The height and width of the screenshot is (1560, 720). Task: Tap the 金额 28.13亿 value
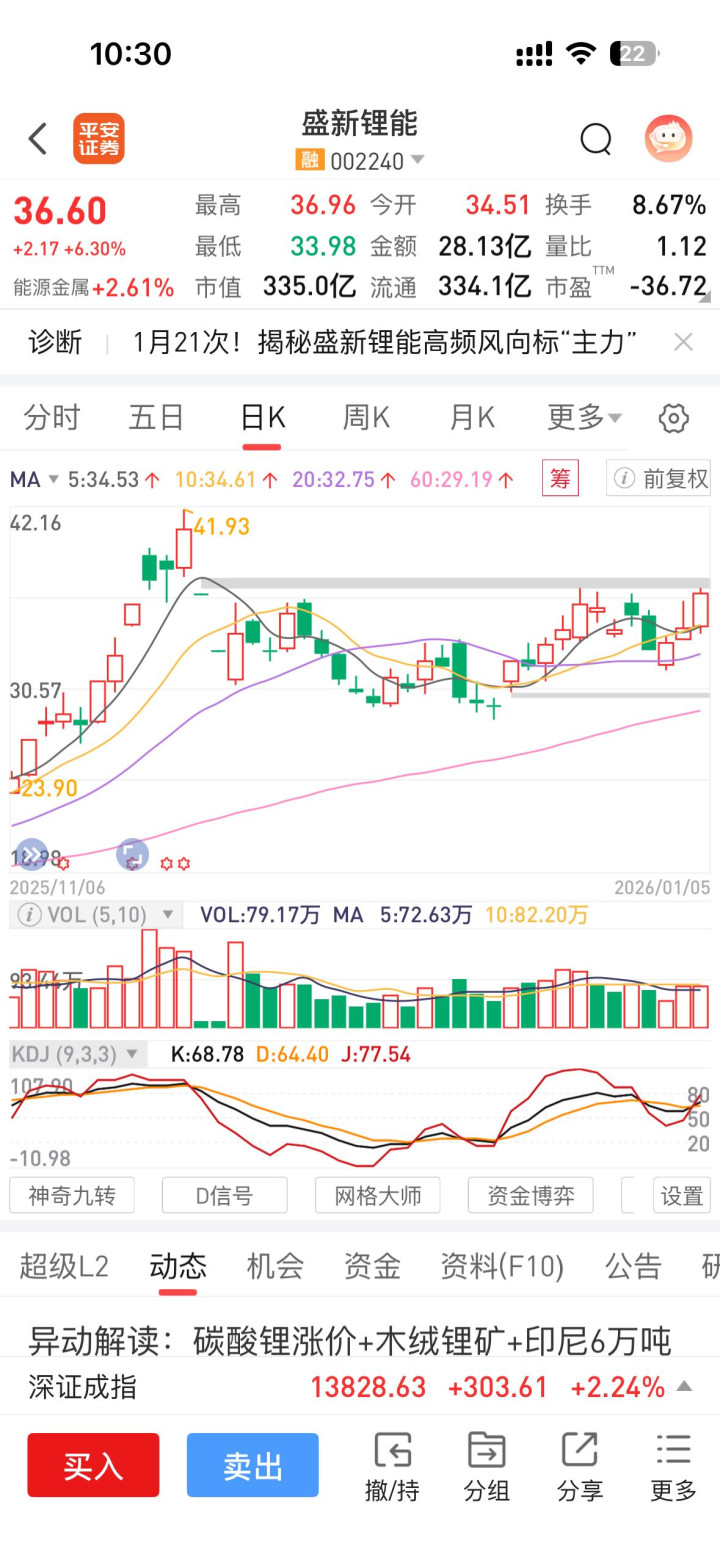(484, 246)
